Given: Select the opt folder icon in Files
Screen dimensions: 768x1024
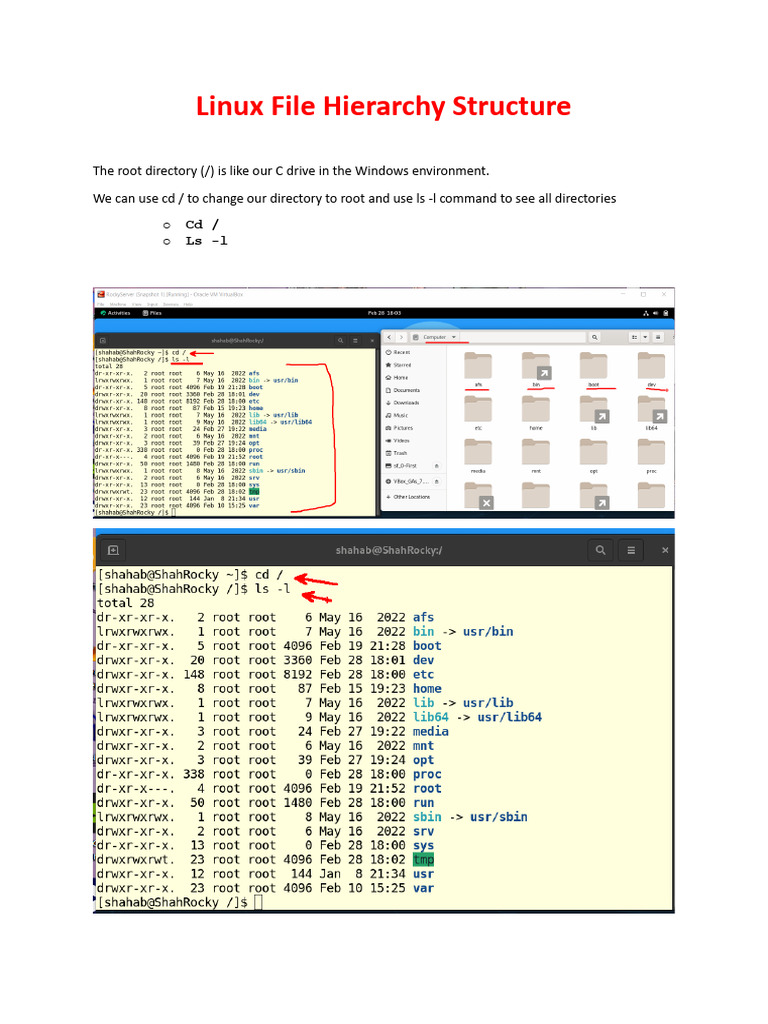Looking at the screenshot, I should (x=594, y=452).
